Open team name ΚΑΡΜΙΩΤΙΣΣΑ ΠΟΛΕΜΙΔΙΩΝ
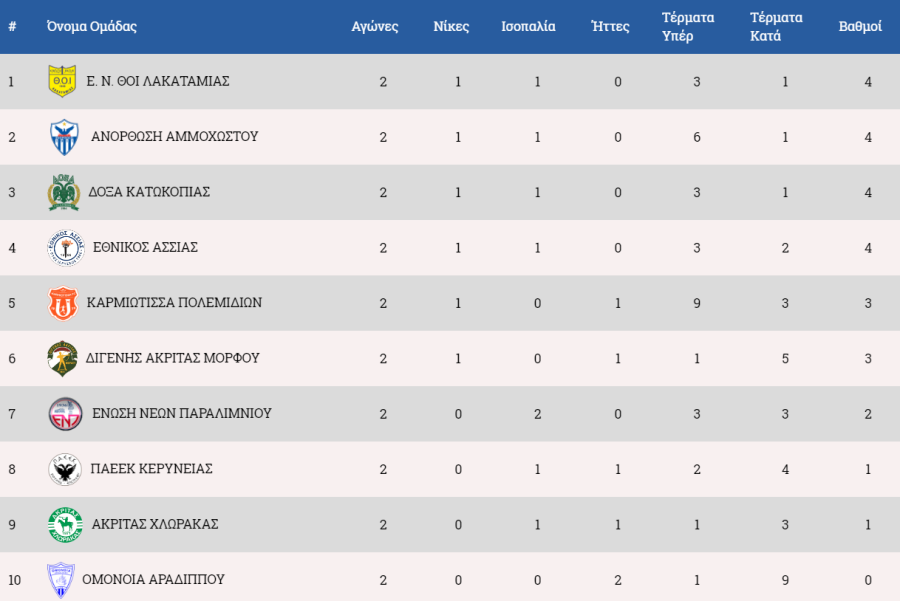900x601 pixels. (174, 303)
